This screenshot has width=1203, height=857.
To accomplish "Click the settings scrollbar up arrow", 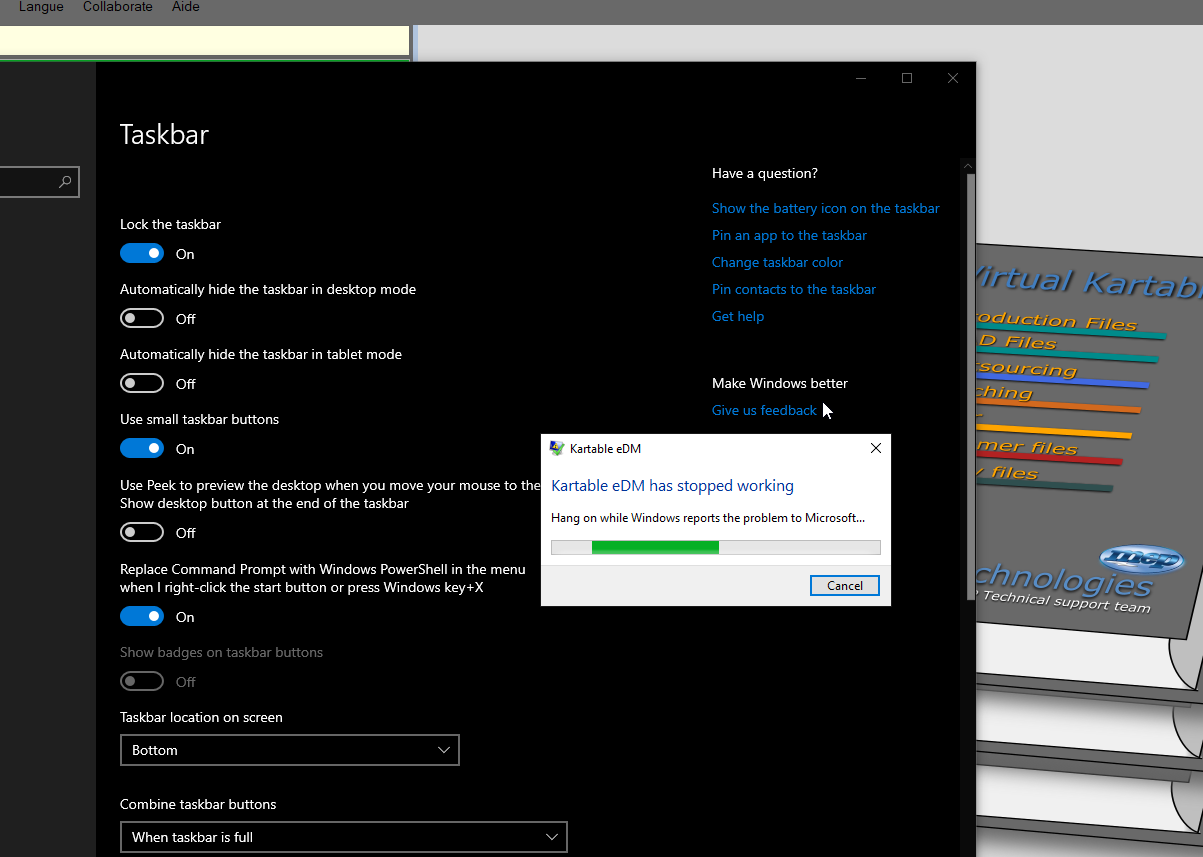I will tap(967, 165).
